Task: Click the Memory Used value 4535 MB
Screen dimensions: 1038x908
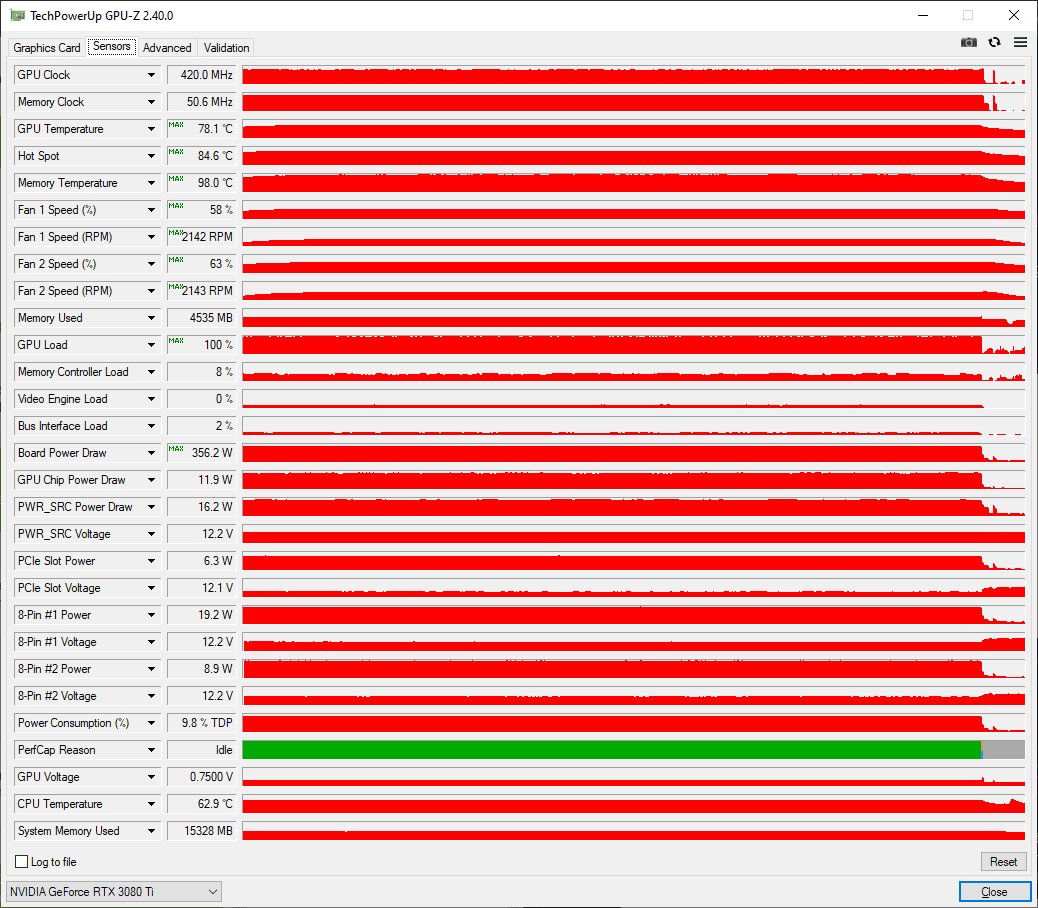Action: [x=201, y=318]
